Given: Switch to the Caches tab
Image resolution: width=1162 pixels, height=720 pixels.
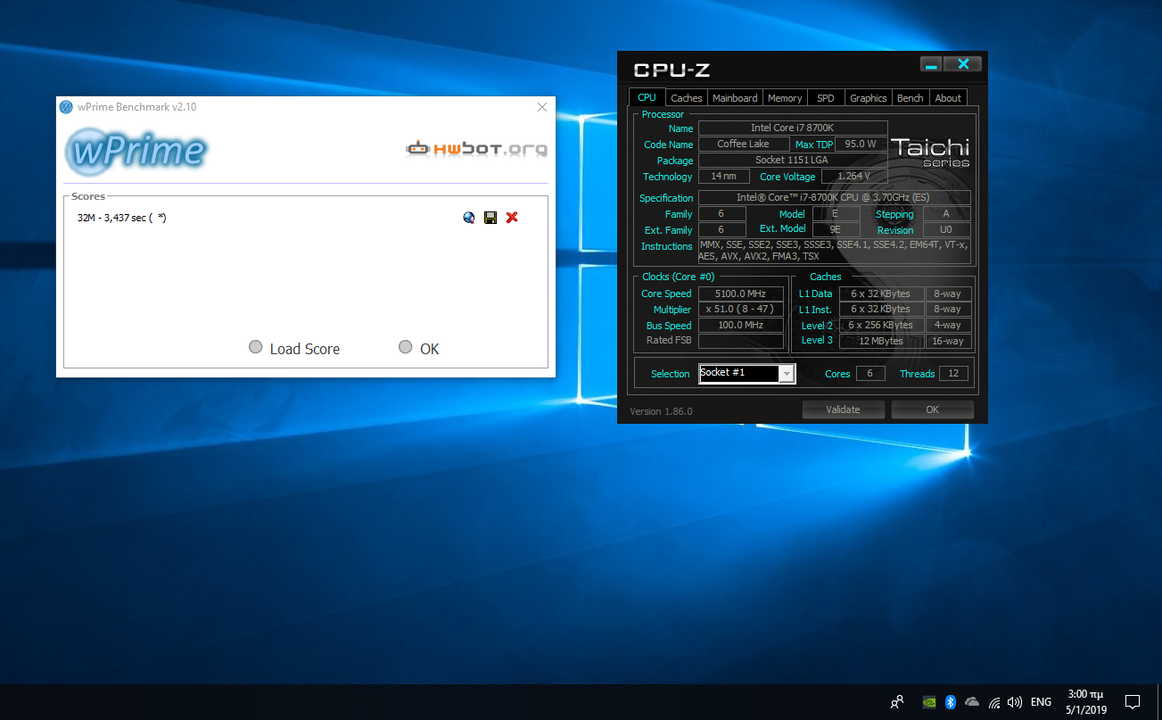Looking at the screenshot, I should pyautogui.click(x=686, y=98).
